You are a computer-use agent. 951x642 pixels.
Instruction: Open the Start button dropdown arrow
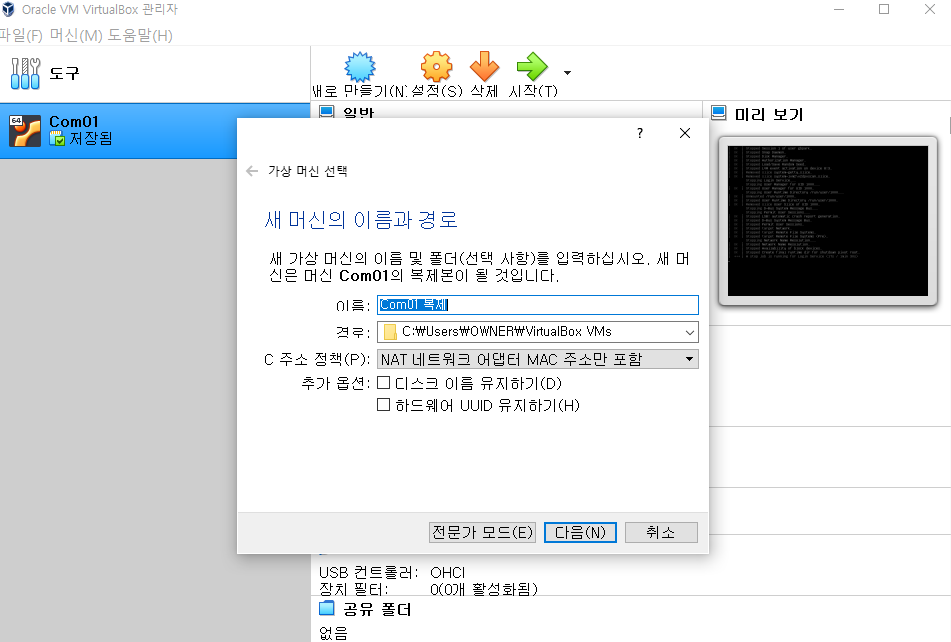567,73
